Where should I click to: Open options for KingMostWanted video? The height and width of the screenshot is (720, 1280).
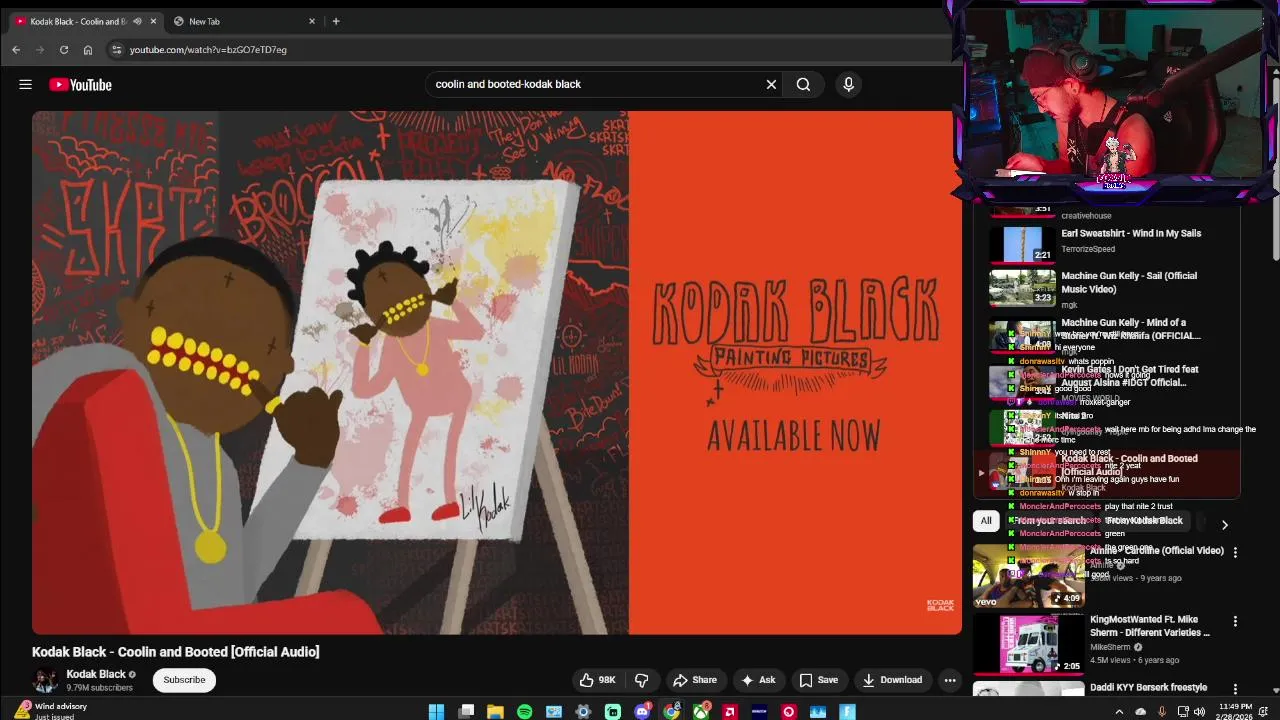(x=1235, y=621)
